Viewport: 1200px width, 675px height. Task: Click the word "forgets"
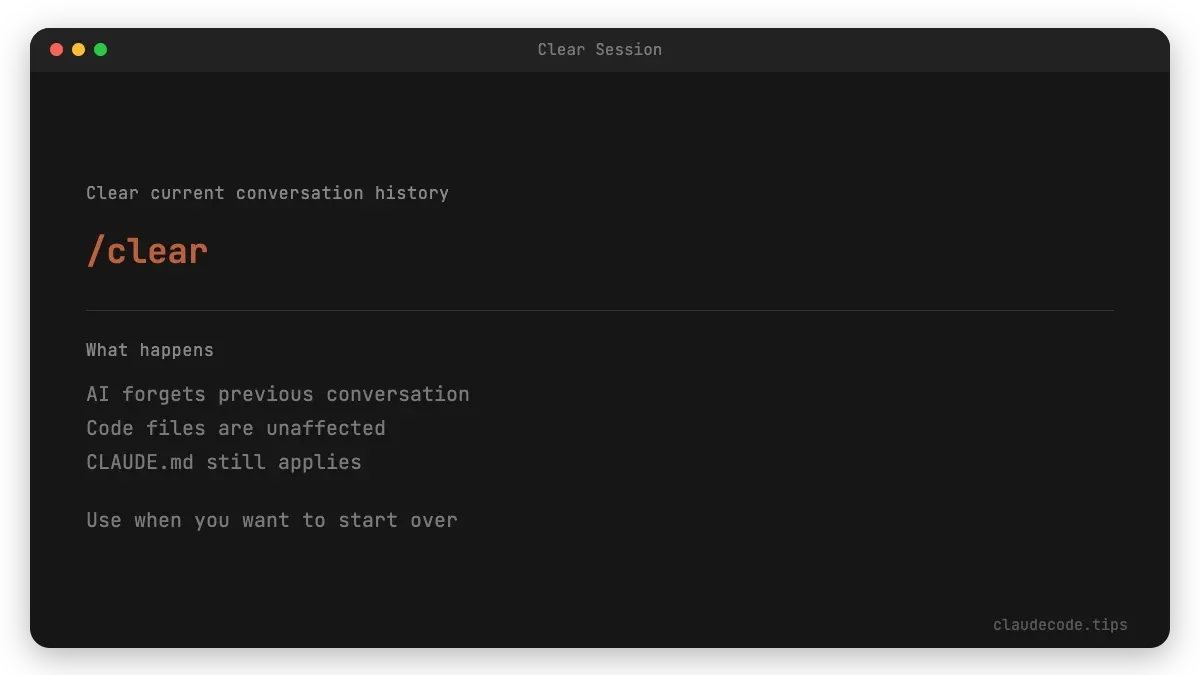[x=164, y=394]
